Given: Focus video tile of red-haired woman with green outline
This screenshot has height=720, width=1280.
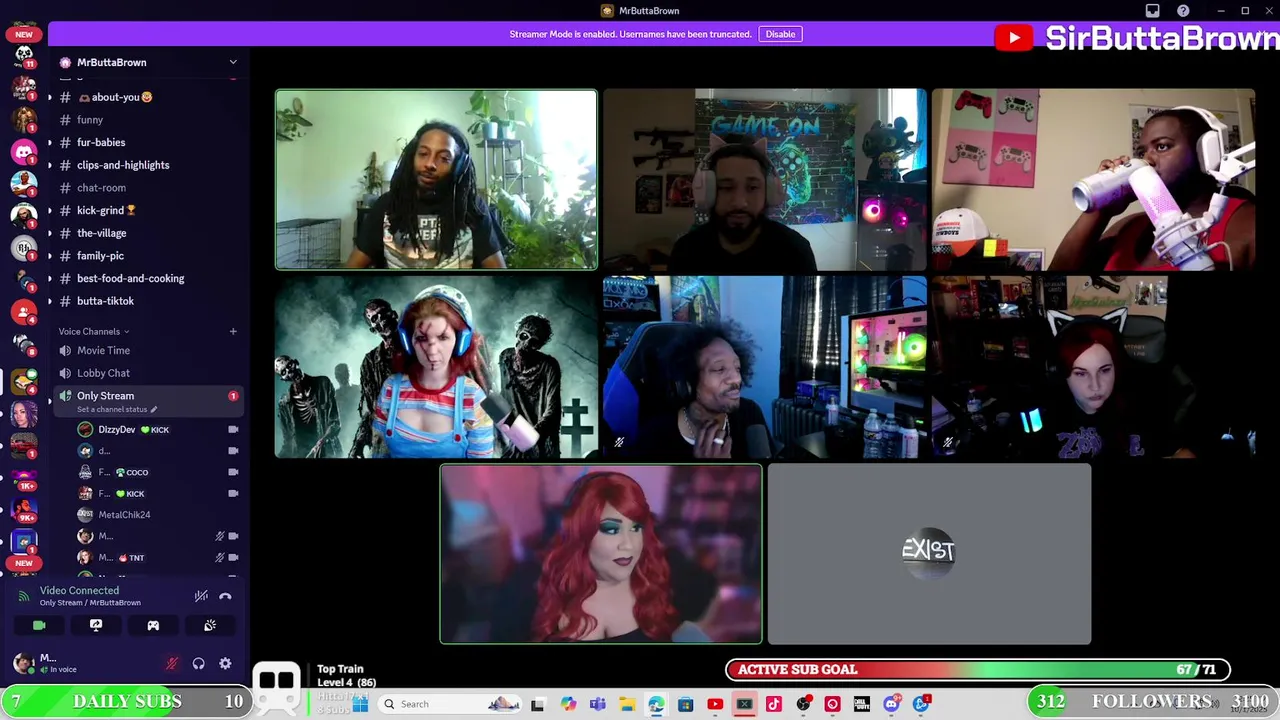Looking at the screenshot, I should click(601, 554).
